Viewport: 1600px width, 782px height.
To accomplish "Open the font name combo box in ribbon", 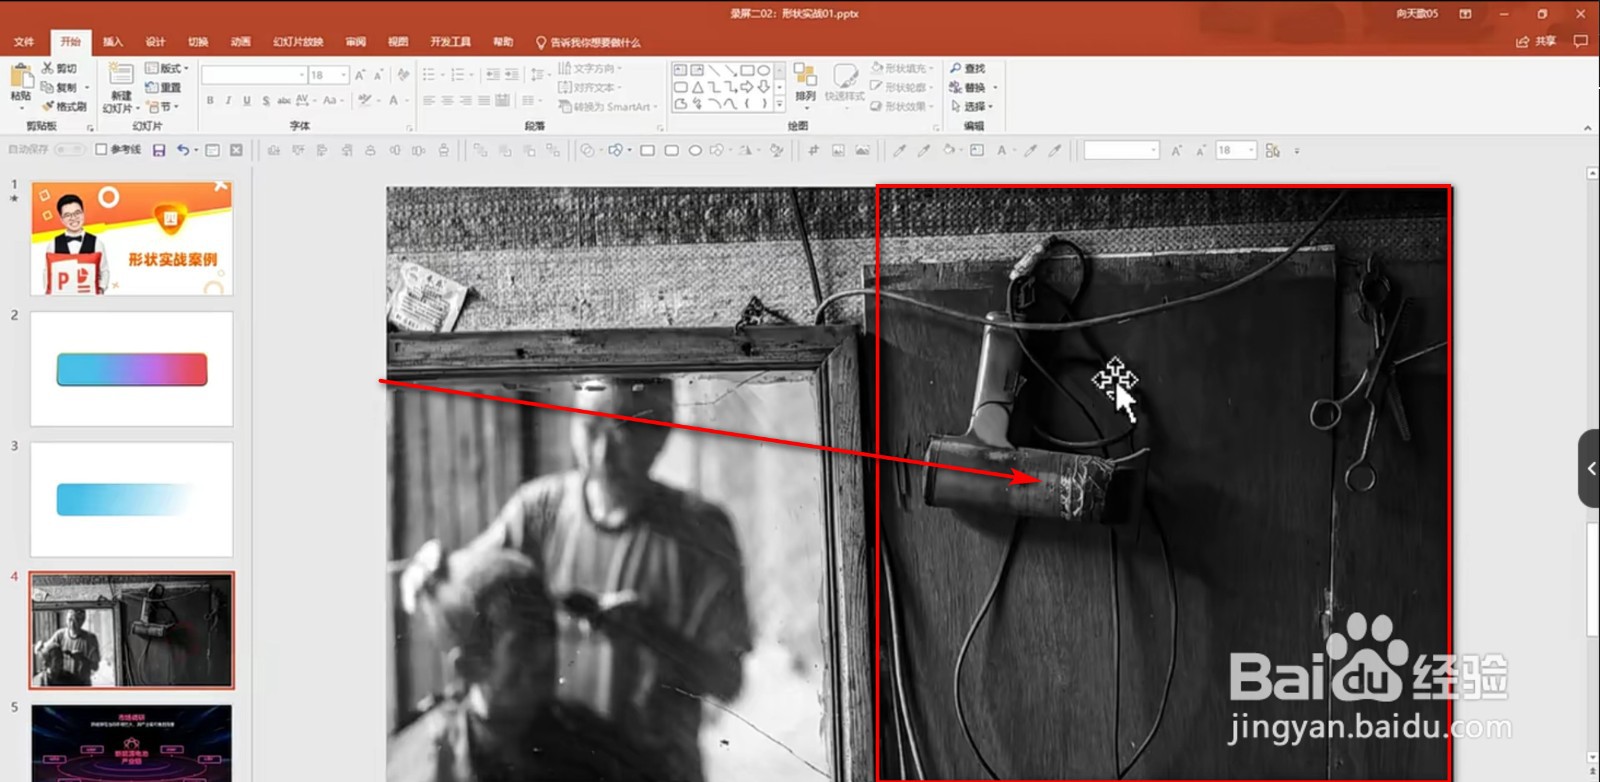I will tap(254, 75).
